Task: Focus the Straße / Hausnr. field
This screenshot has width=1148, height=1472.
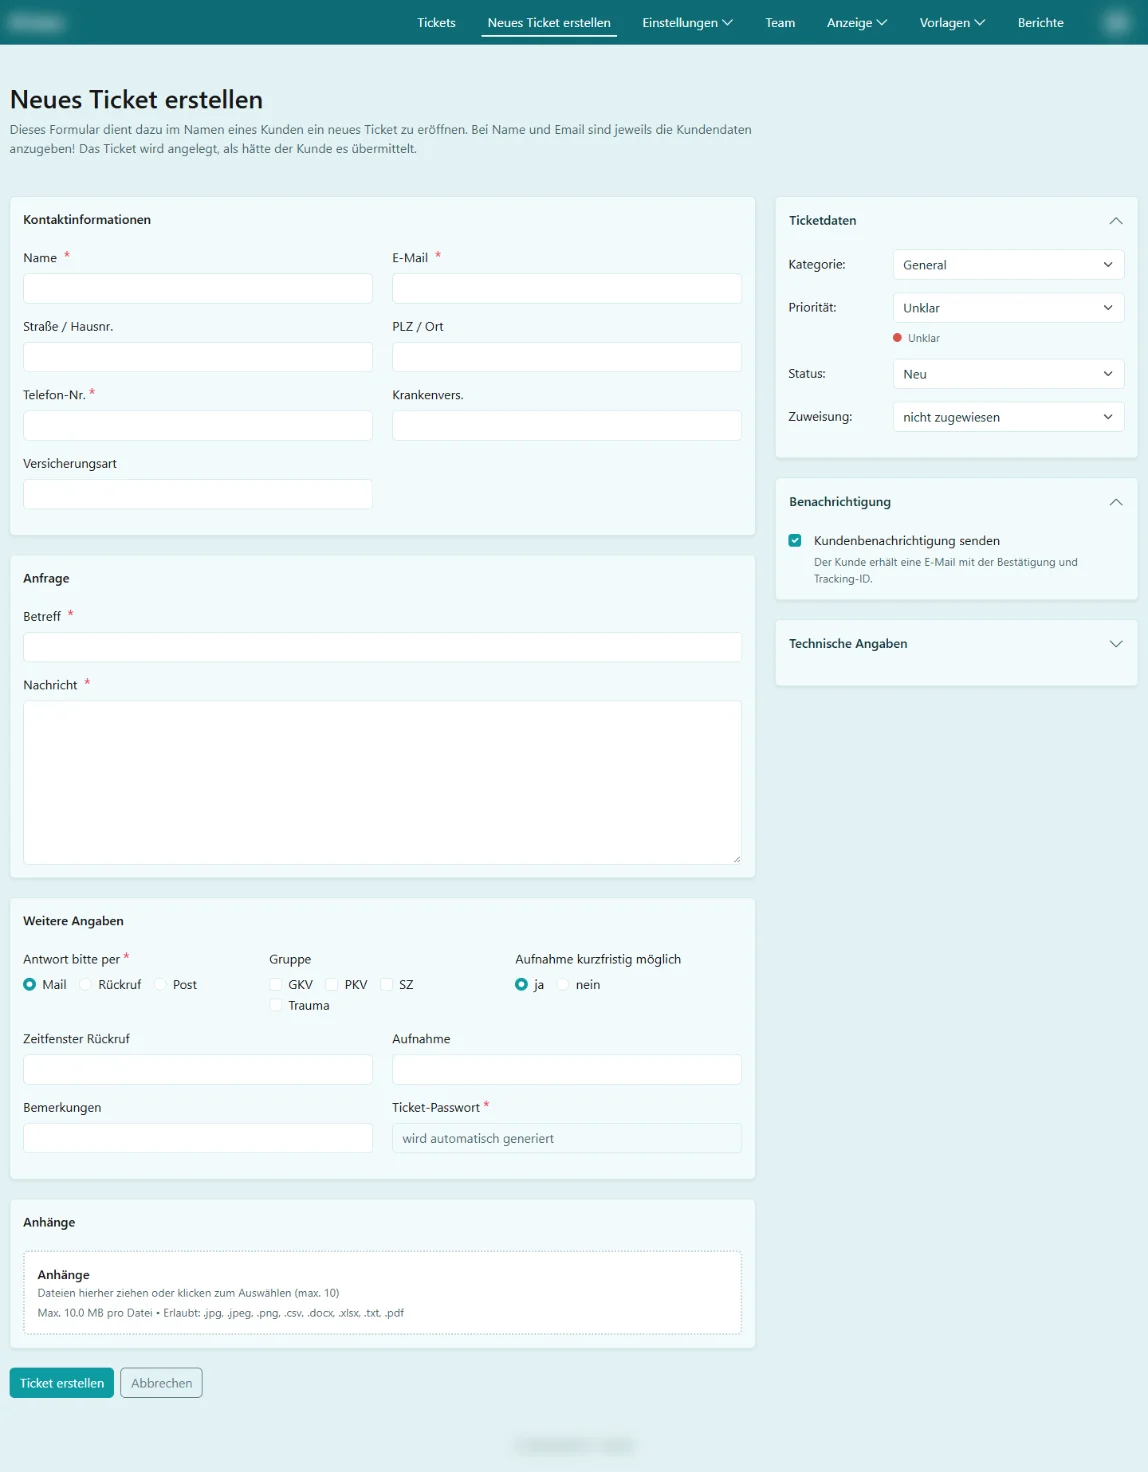Action: click(198, 357)
